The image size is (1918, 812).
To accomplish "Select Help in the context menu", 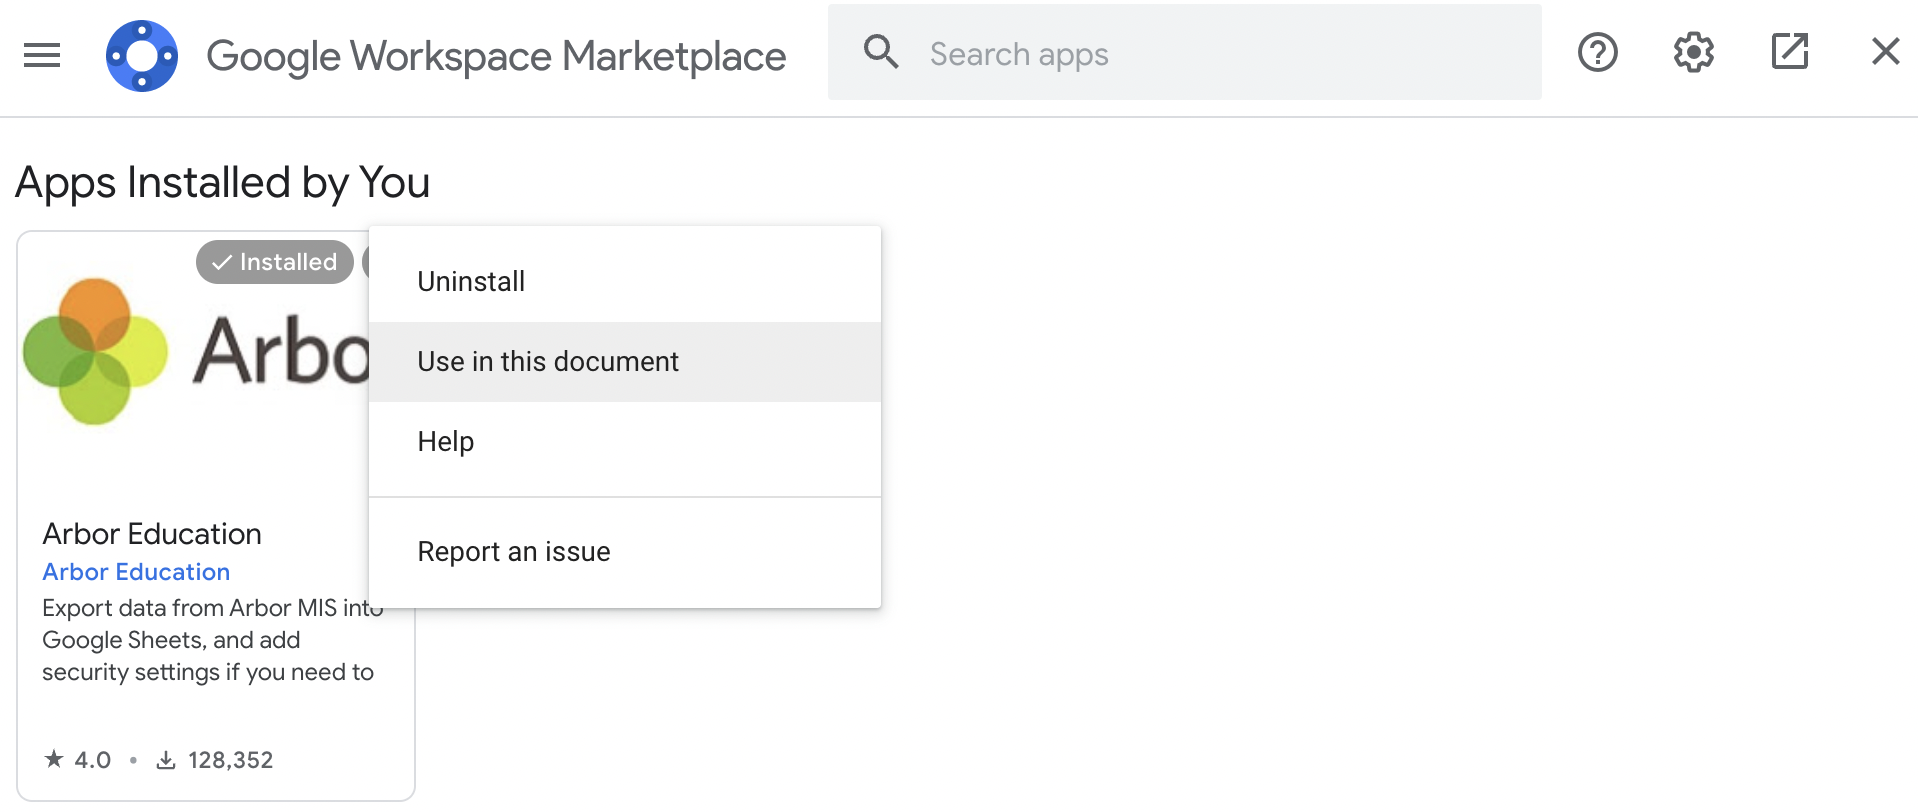I will click(446, 442).
